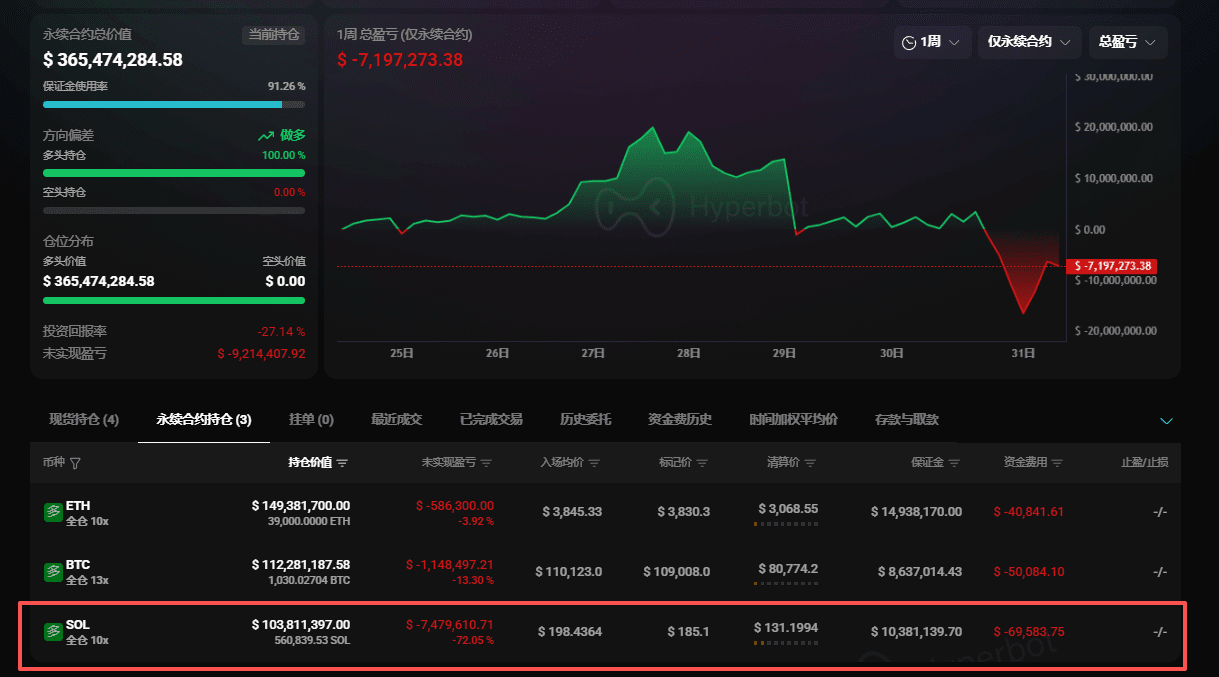1219x677 pixels.
Task: Click the red -7,197,273.38 chart price label
Action: point(1111,266)
